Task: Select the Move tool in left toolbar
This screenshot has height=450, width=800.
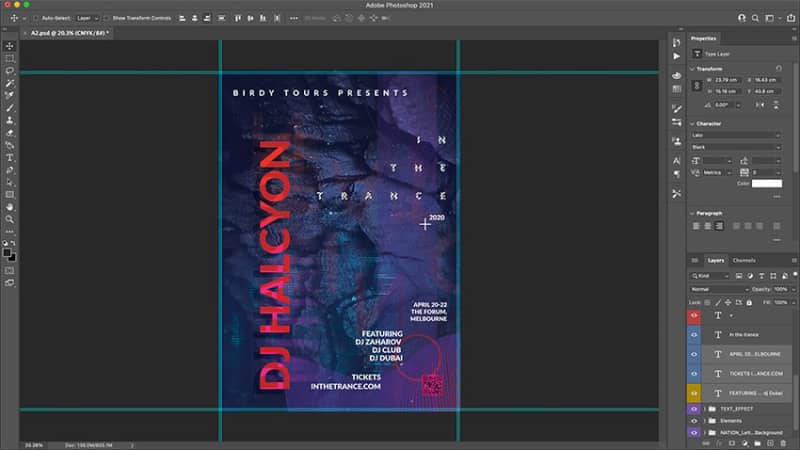Action: [x=10, y=46]
